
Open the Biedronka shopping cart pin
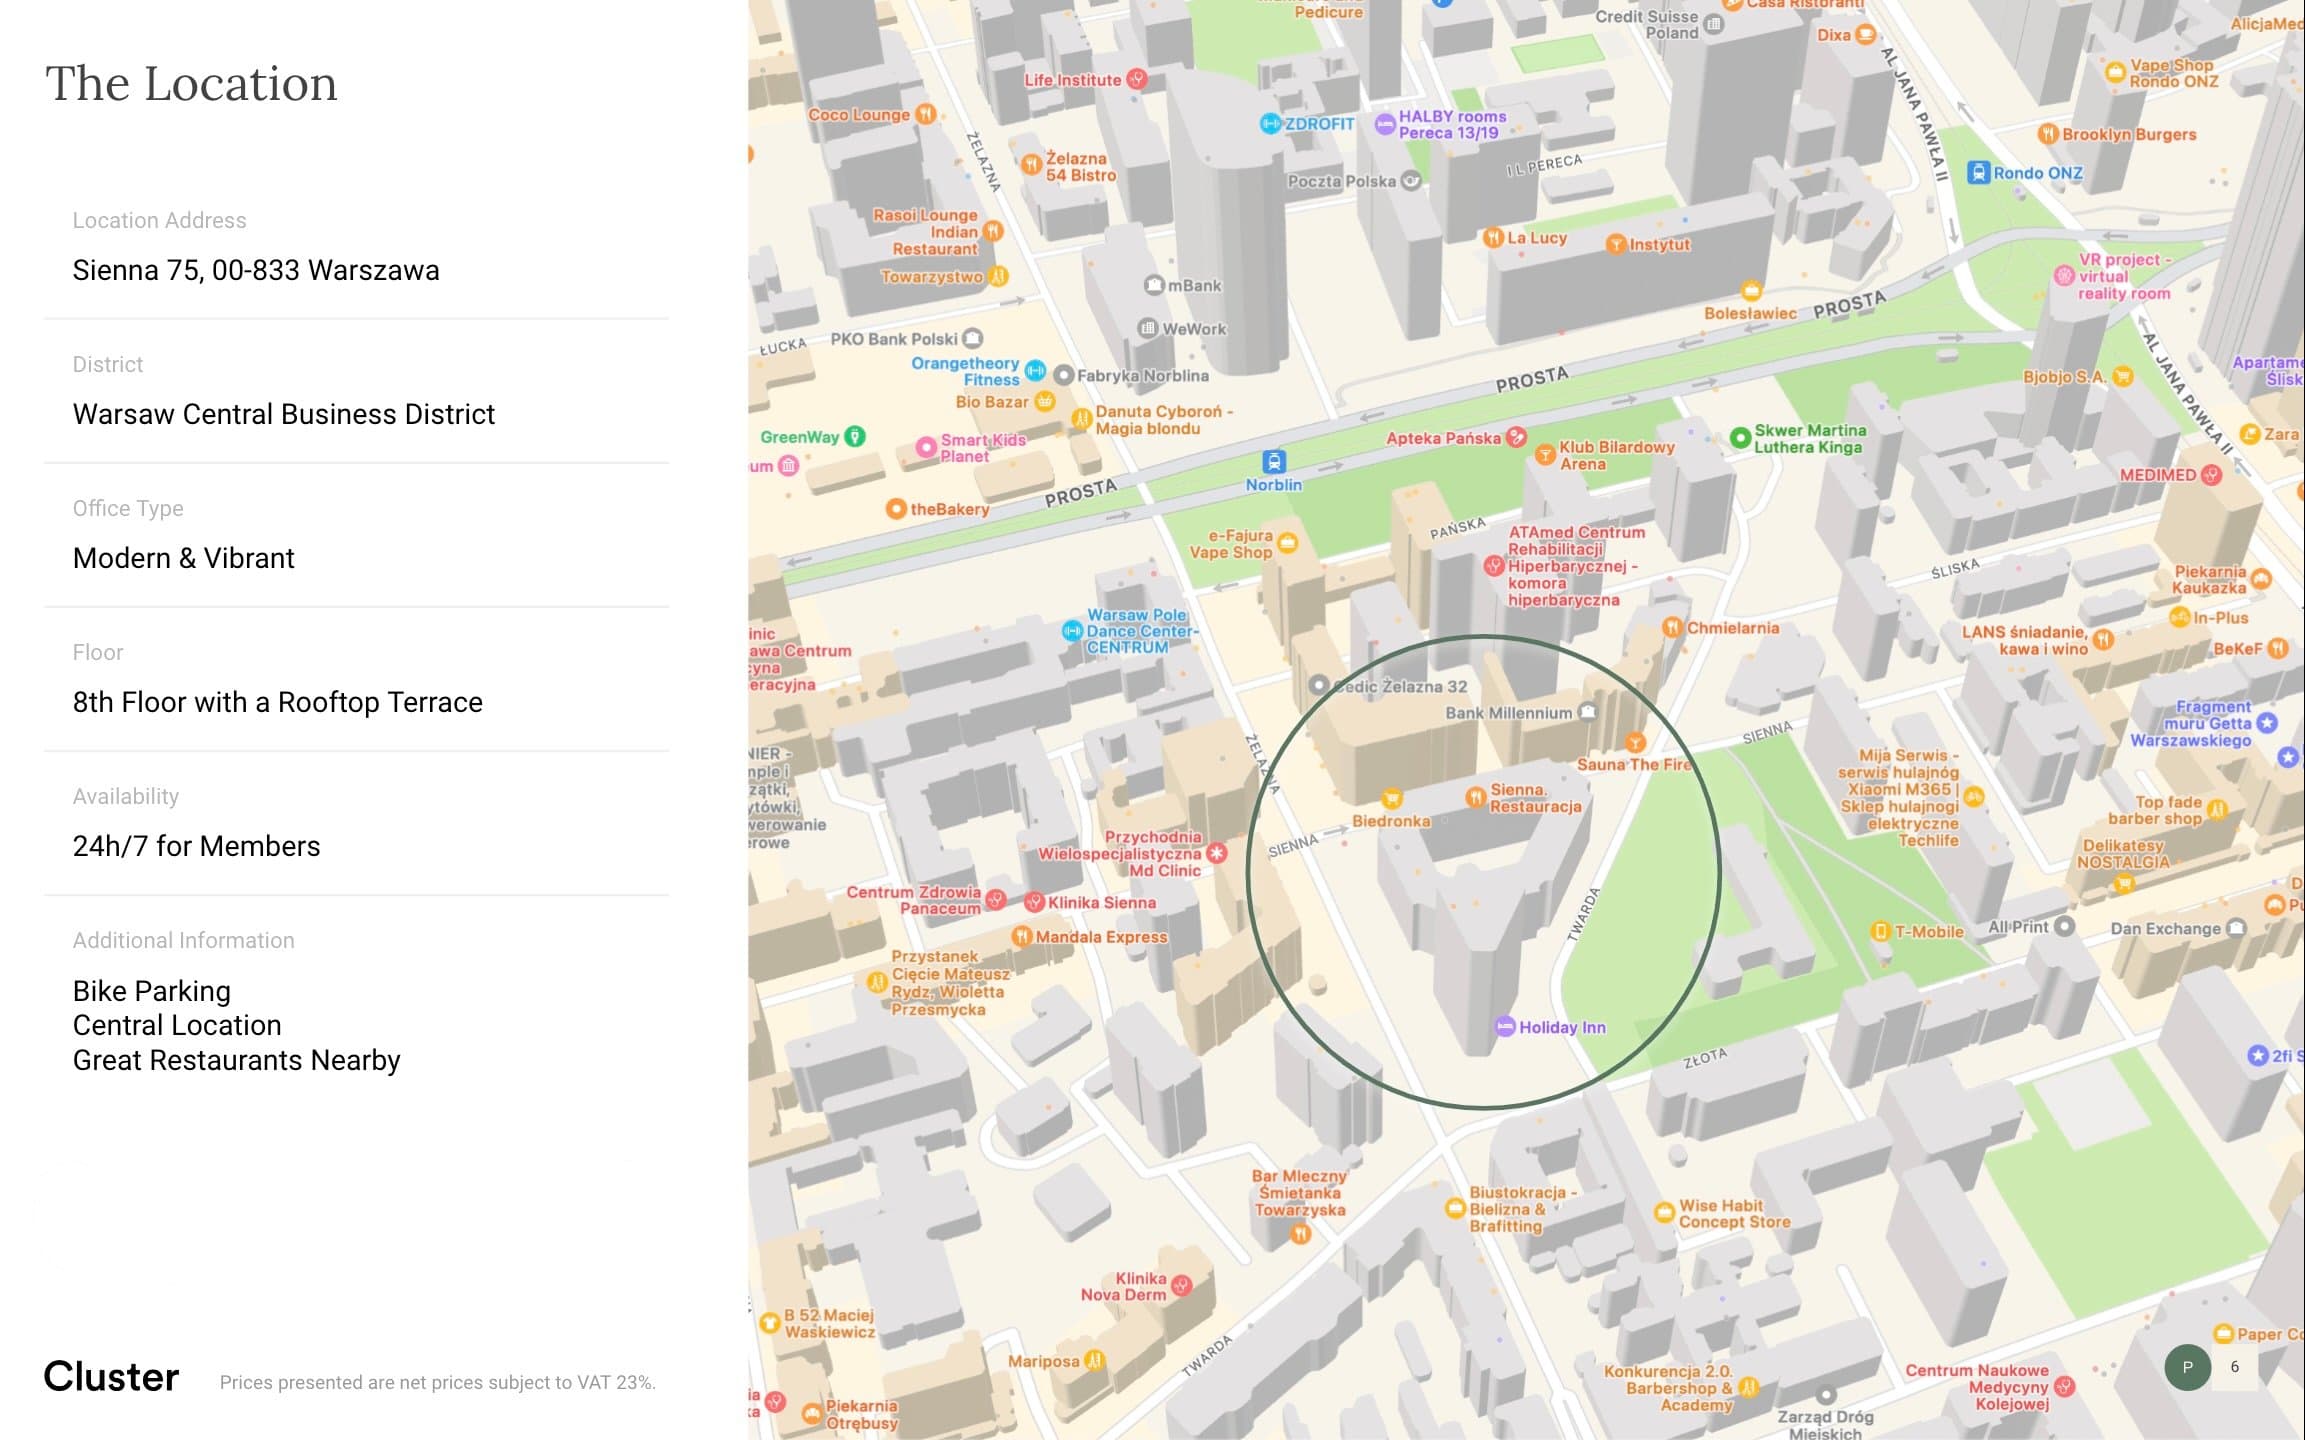tap(1391, 799)
